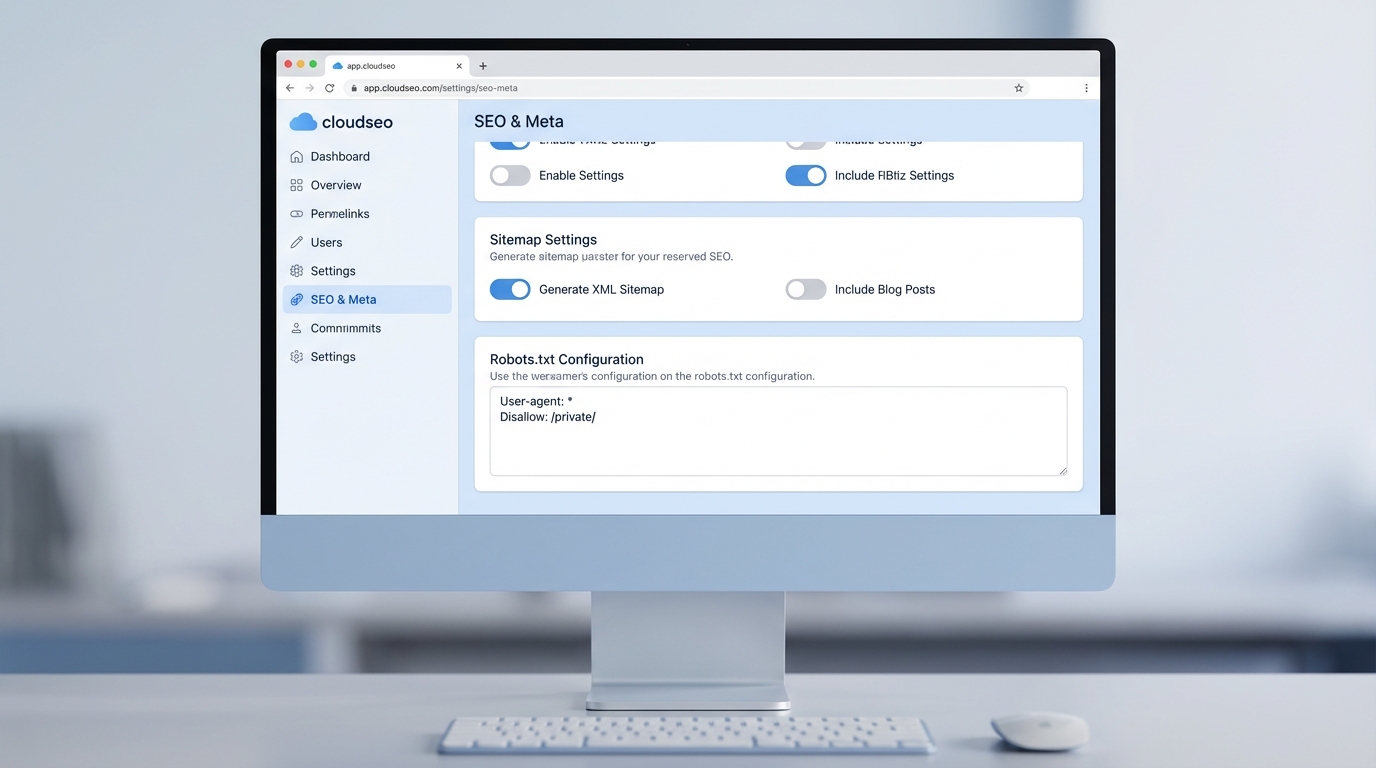
Task: Open a new browser tab
Action: [483, 66]
